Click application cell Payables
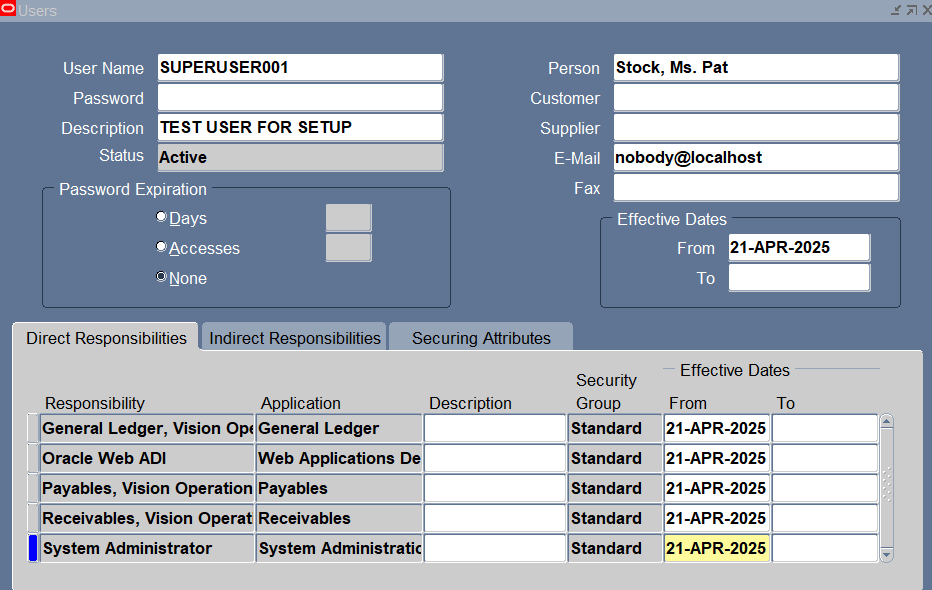932x590 pixels. tap(339, 488)
